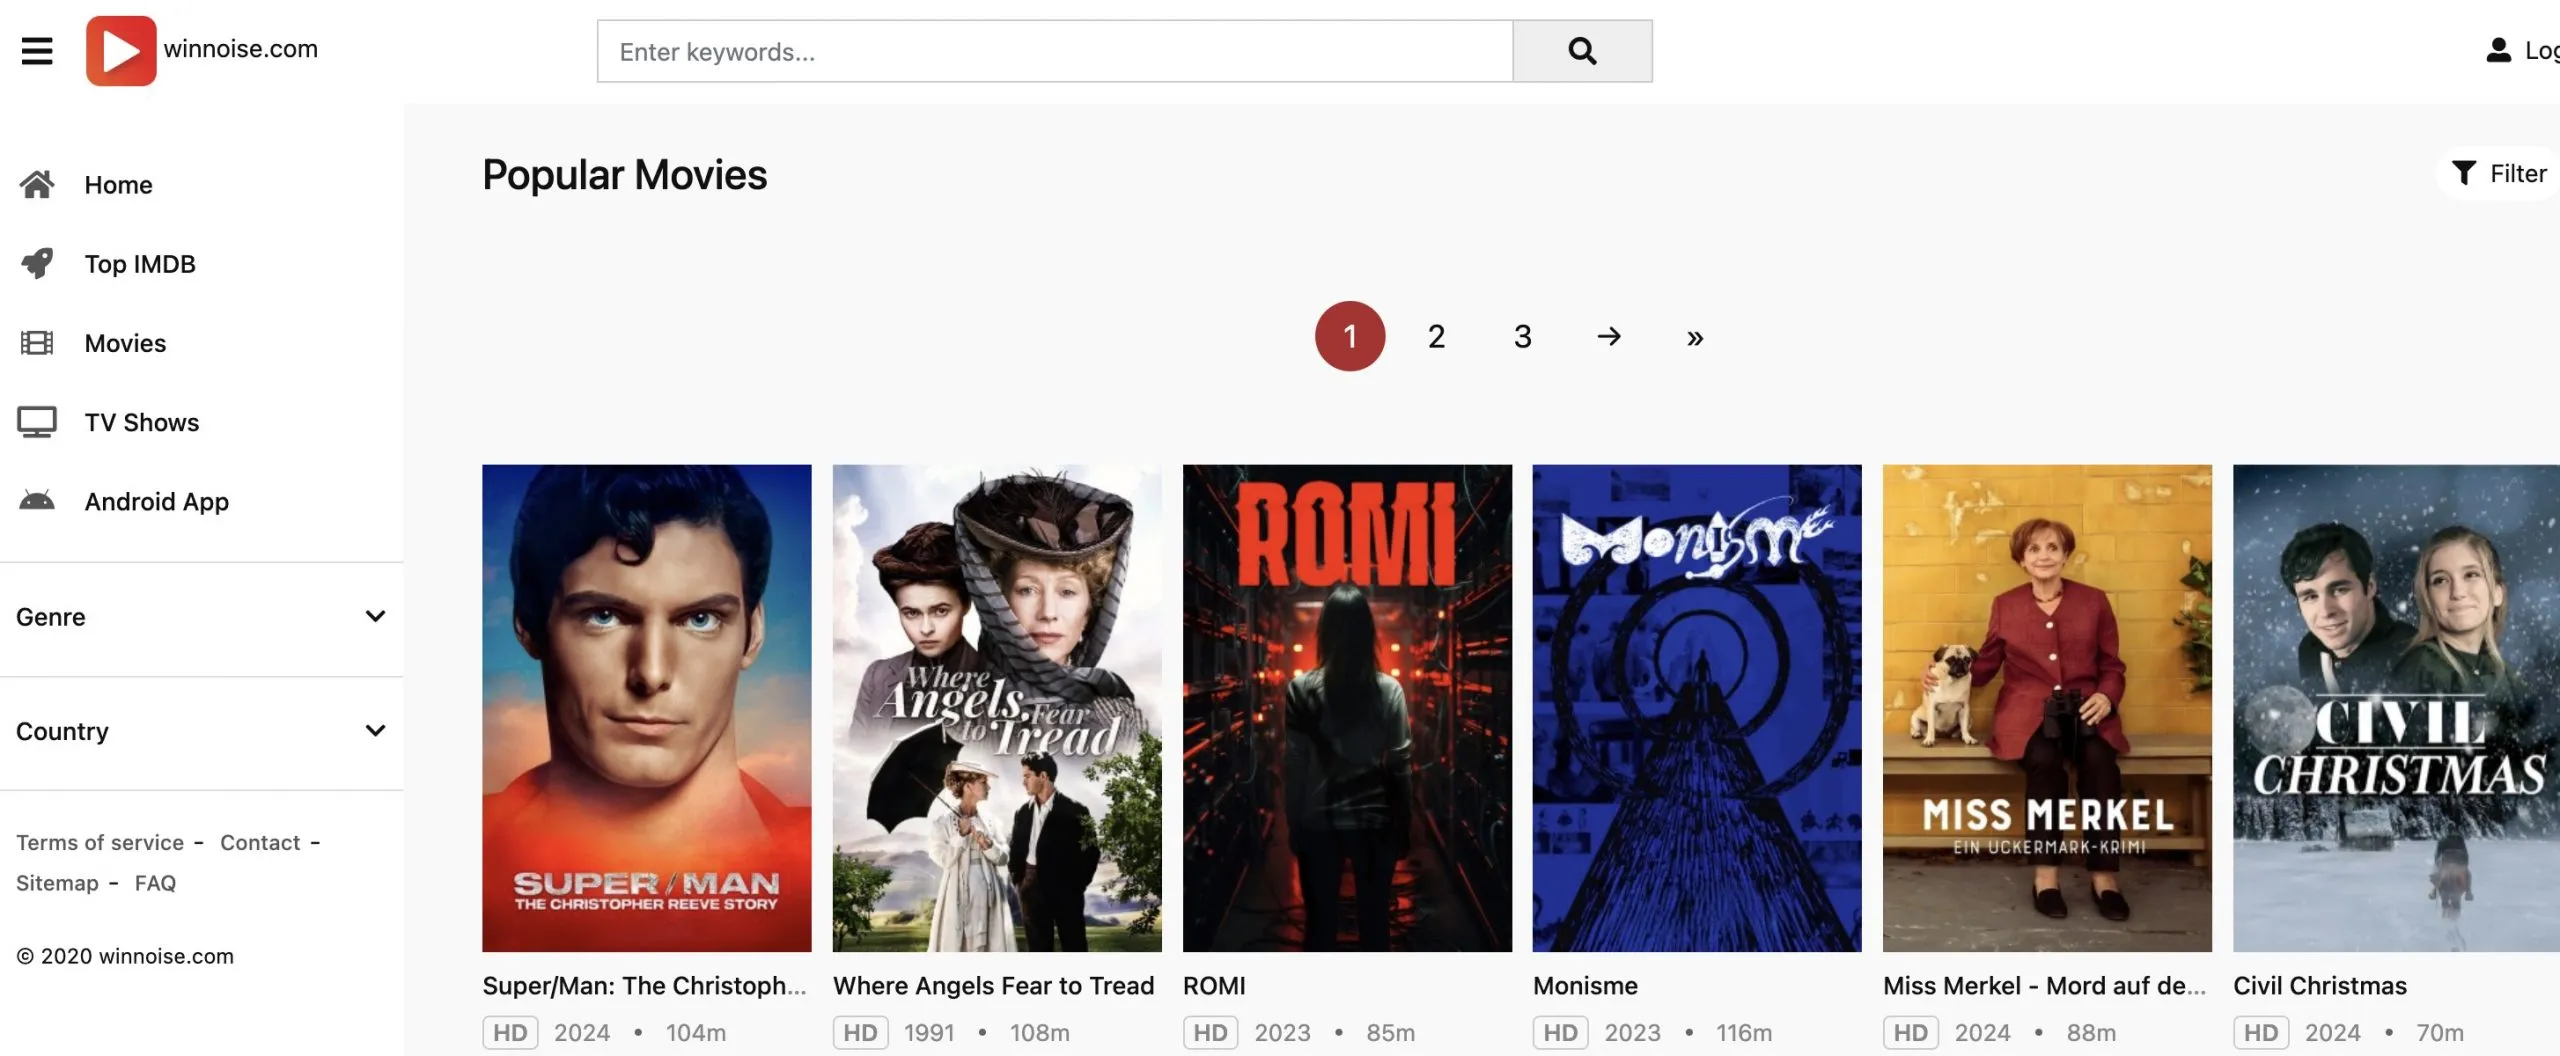
Task: Click the next-page arrow
Action: pos(1609,336)
